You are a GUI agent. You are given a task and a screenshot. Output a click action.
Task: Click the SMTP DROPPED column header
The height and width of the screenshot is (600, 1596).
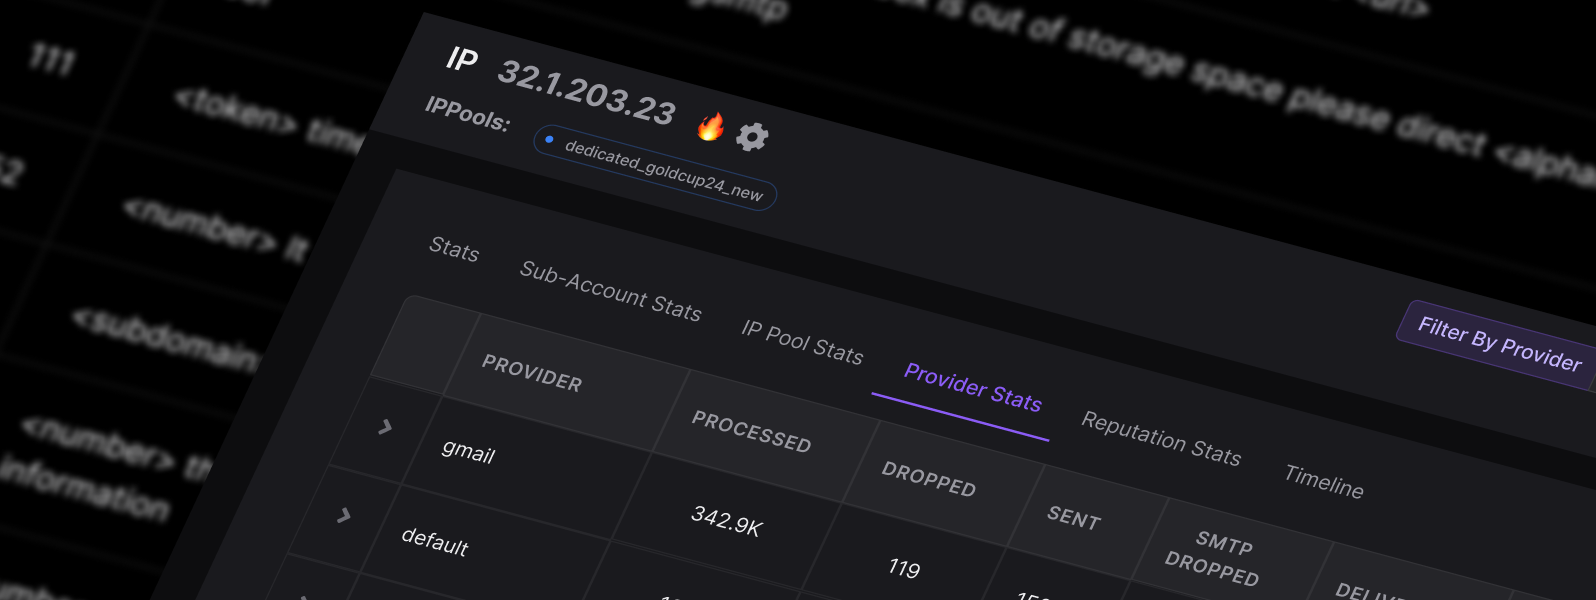[1218, 558]
